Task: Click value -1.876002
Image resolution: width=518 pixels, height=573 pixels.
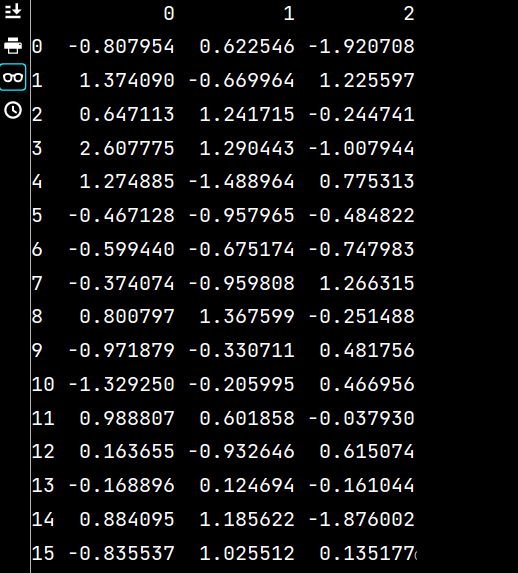Action: [x=361, y=520]
